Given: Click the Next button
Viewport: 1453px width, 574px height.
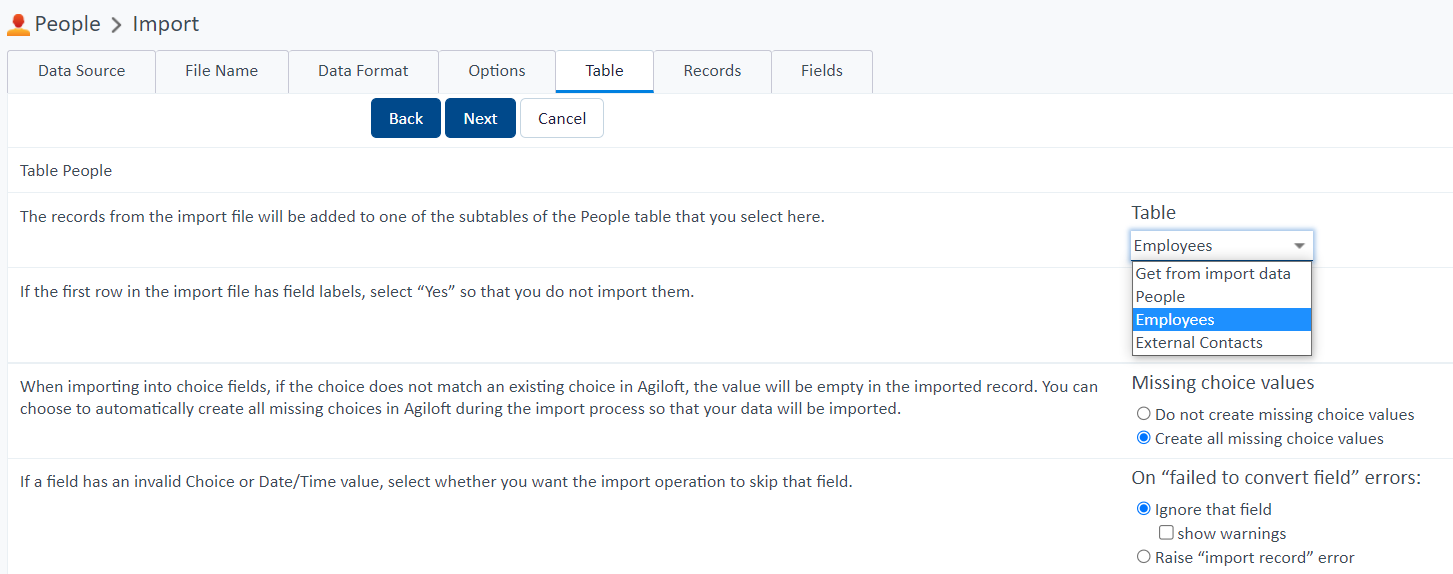Looking at the screenshot, I should 480,118.
